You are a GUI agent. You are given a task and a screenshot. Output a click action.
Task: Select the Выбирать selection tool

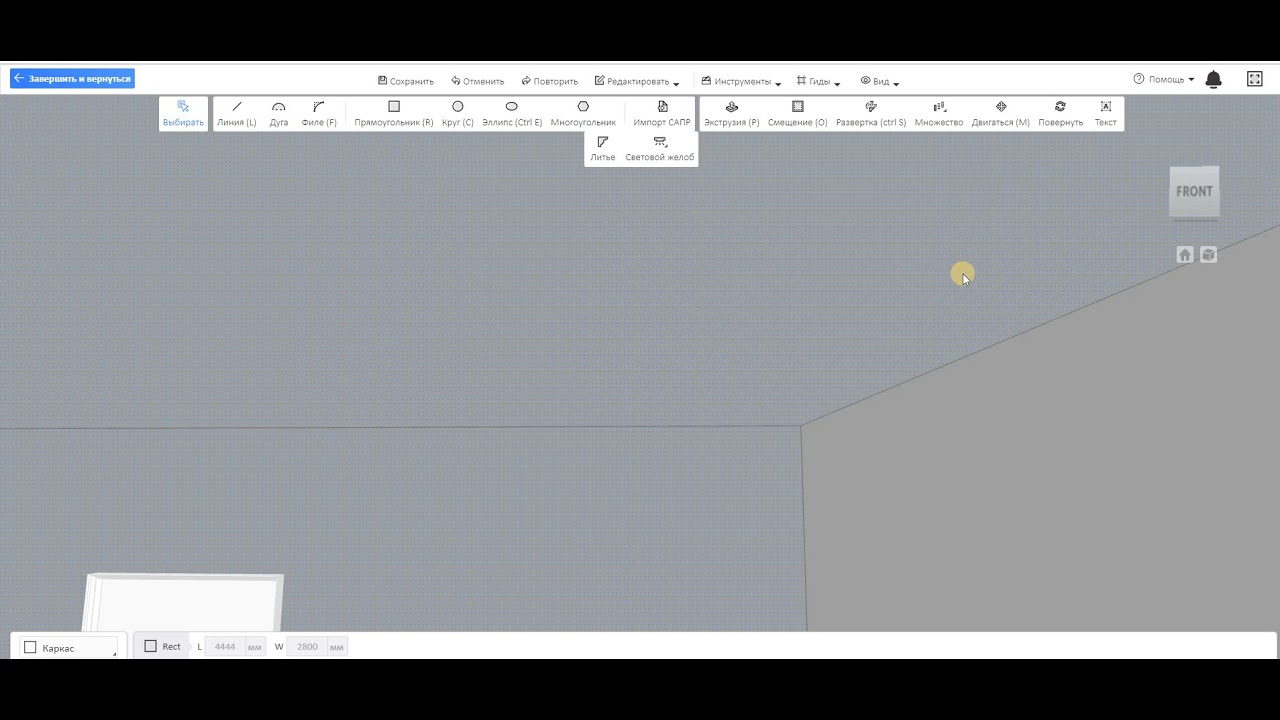pyautogui.click(x=183, y=113)
